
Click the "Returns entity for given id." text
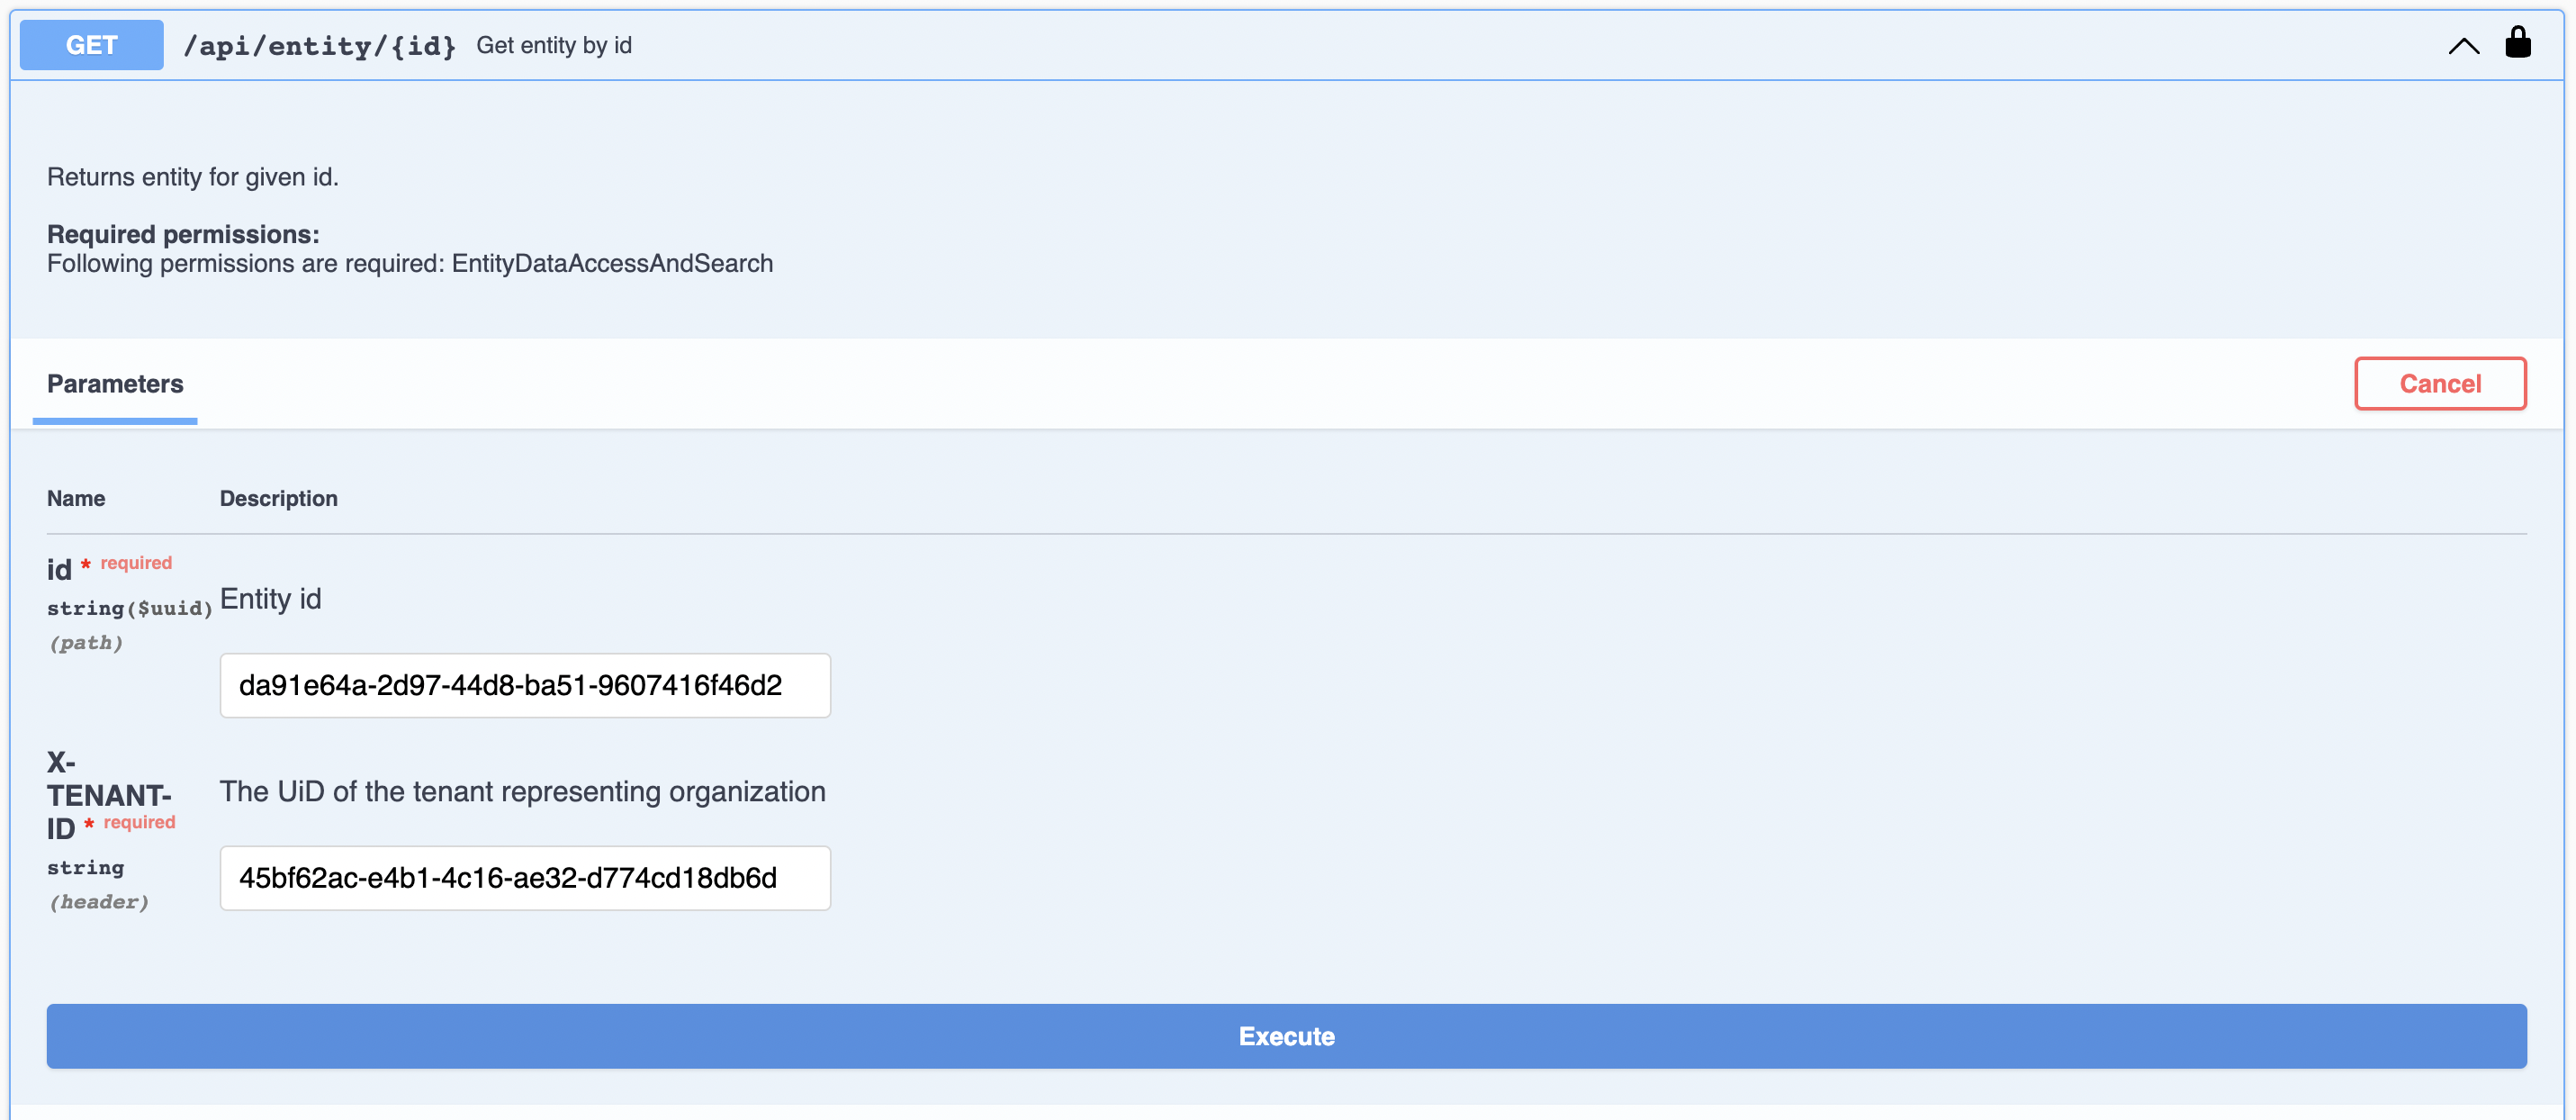coord(193,177)
